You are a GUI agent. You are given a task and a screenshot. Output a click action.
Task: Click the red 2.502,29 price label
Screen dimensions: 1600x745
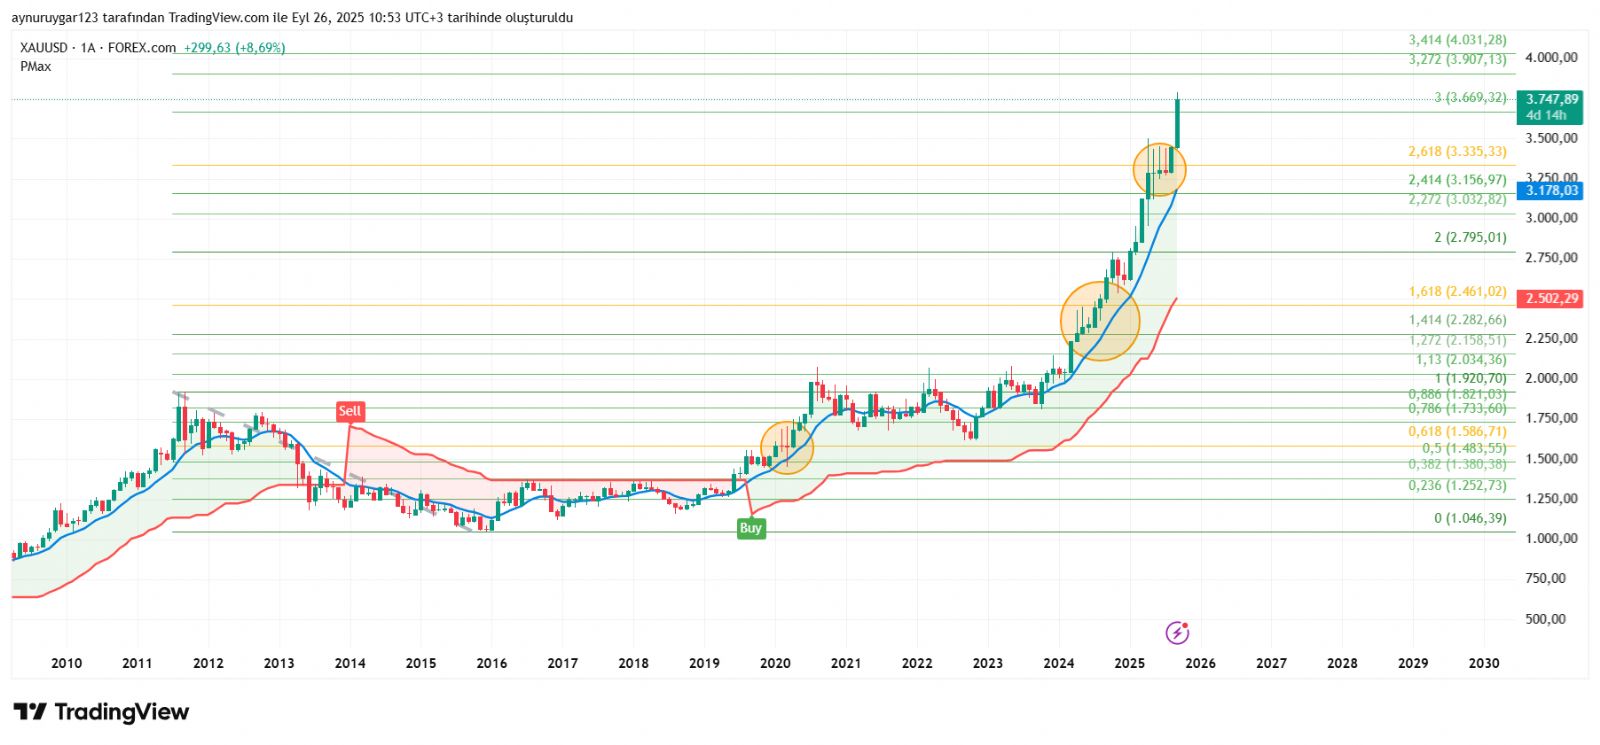tap(1551, 298)
